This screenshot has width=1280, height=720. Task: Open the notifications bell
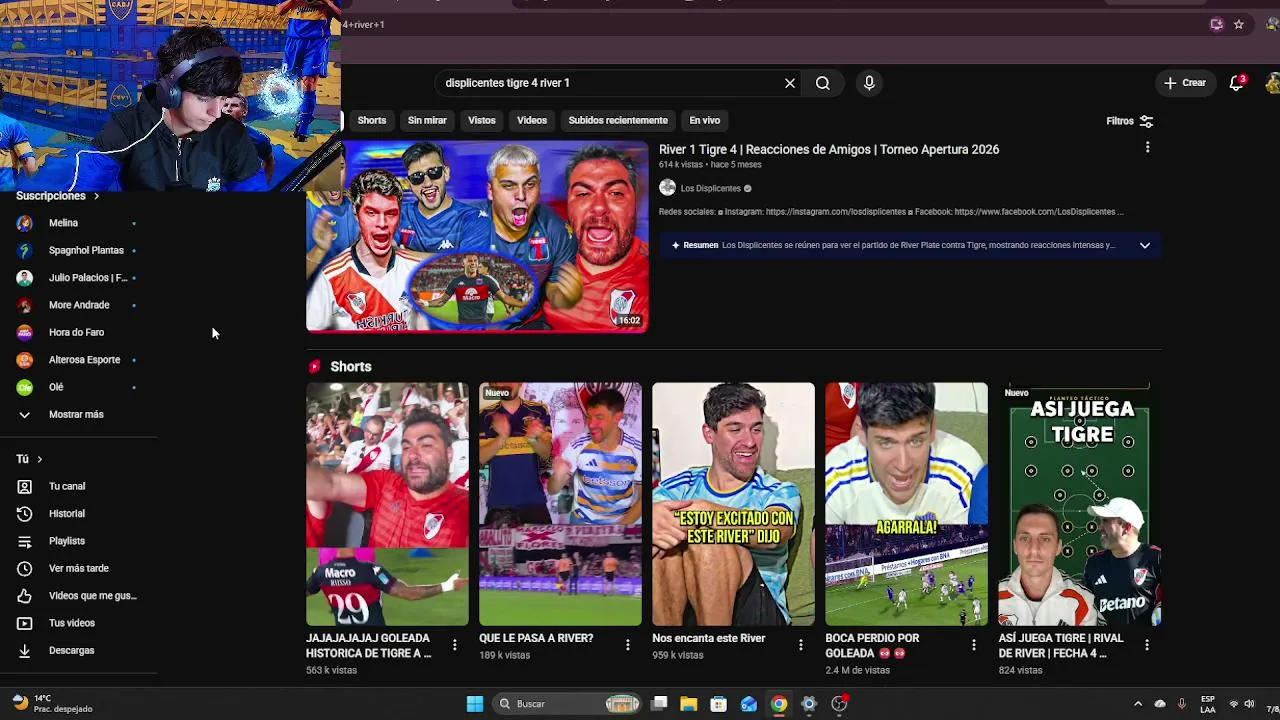tap(1236, 83)
